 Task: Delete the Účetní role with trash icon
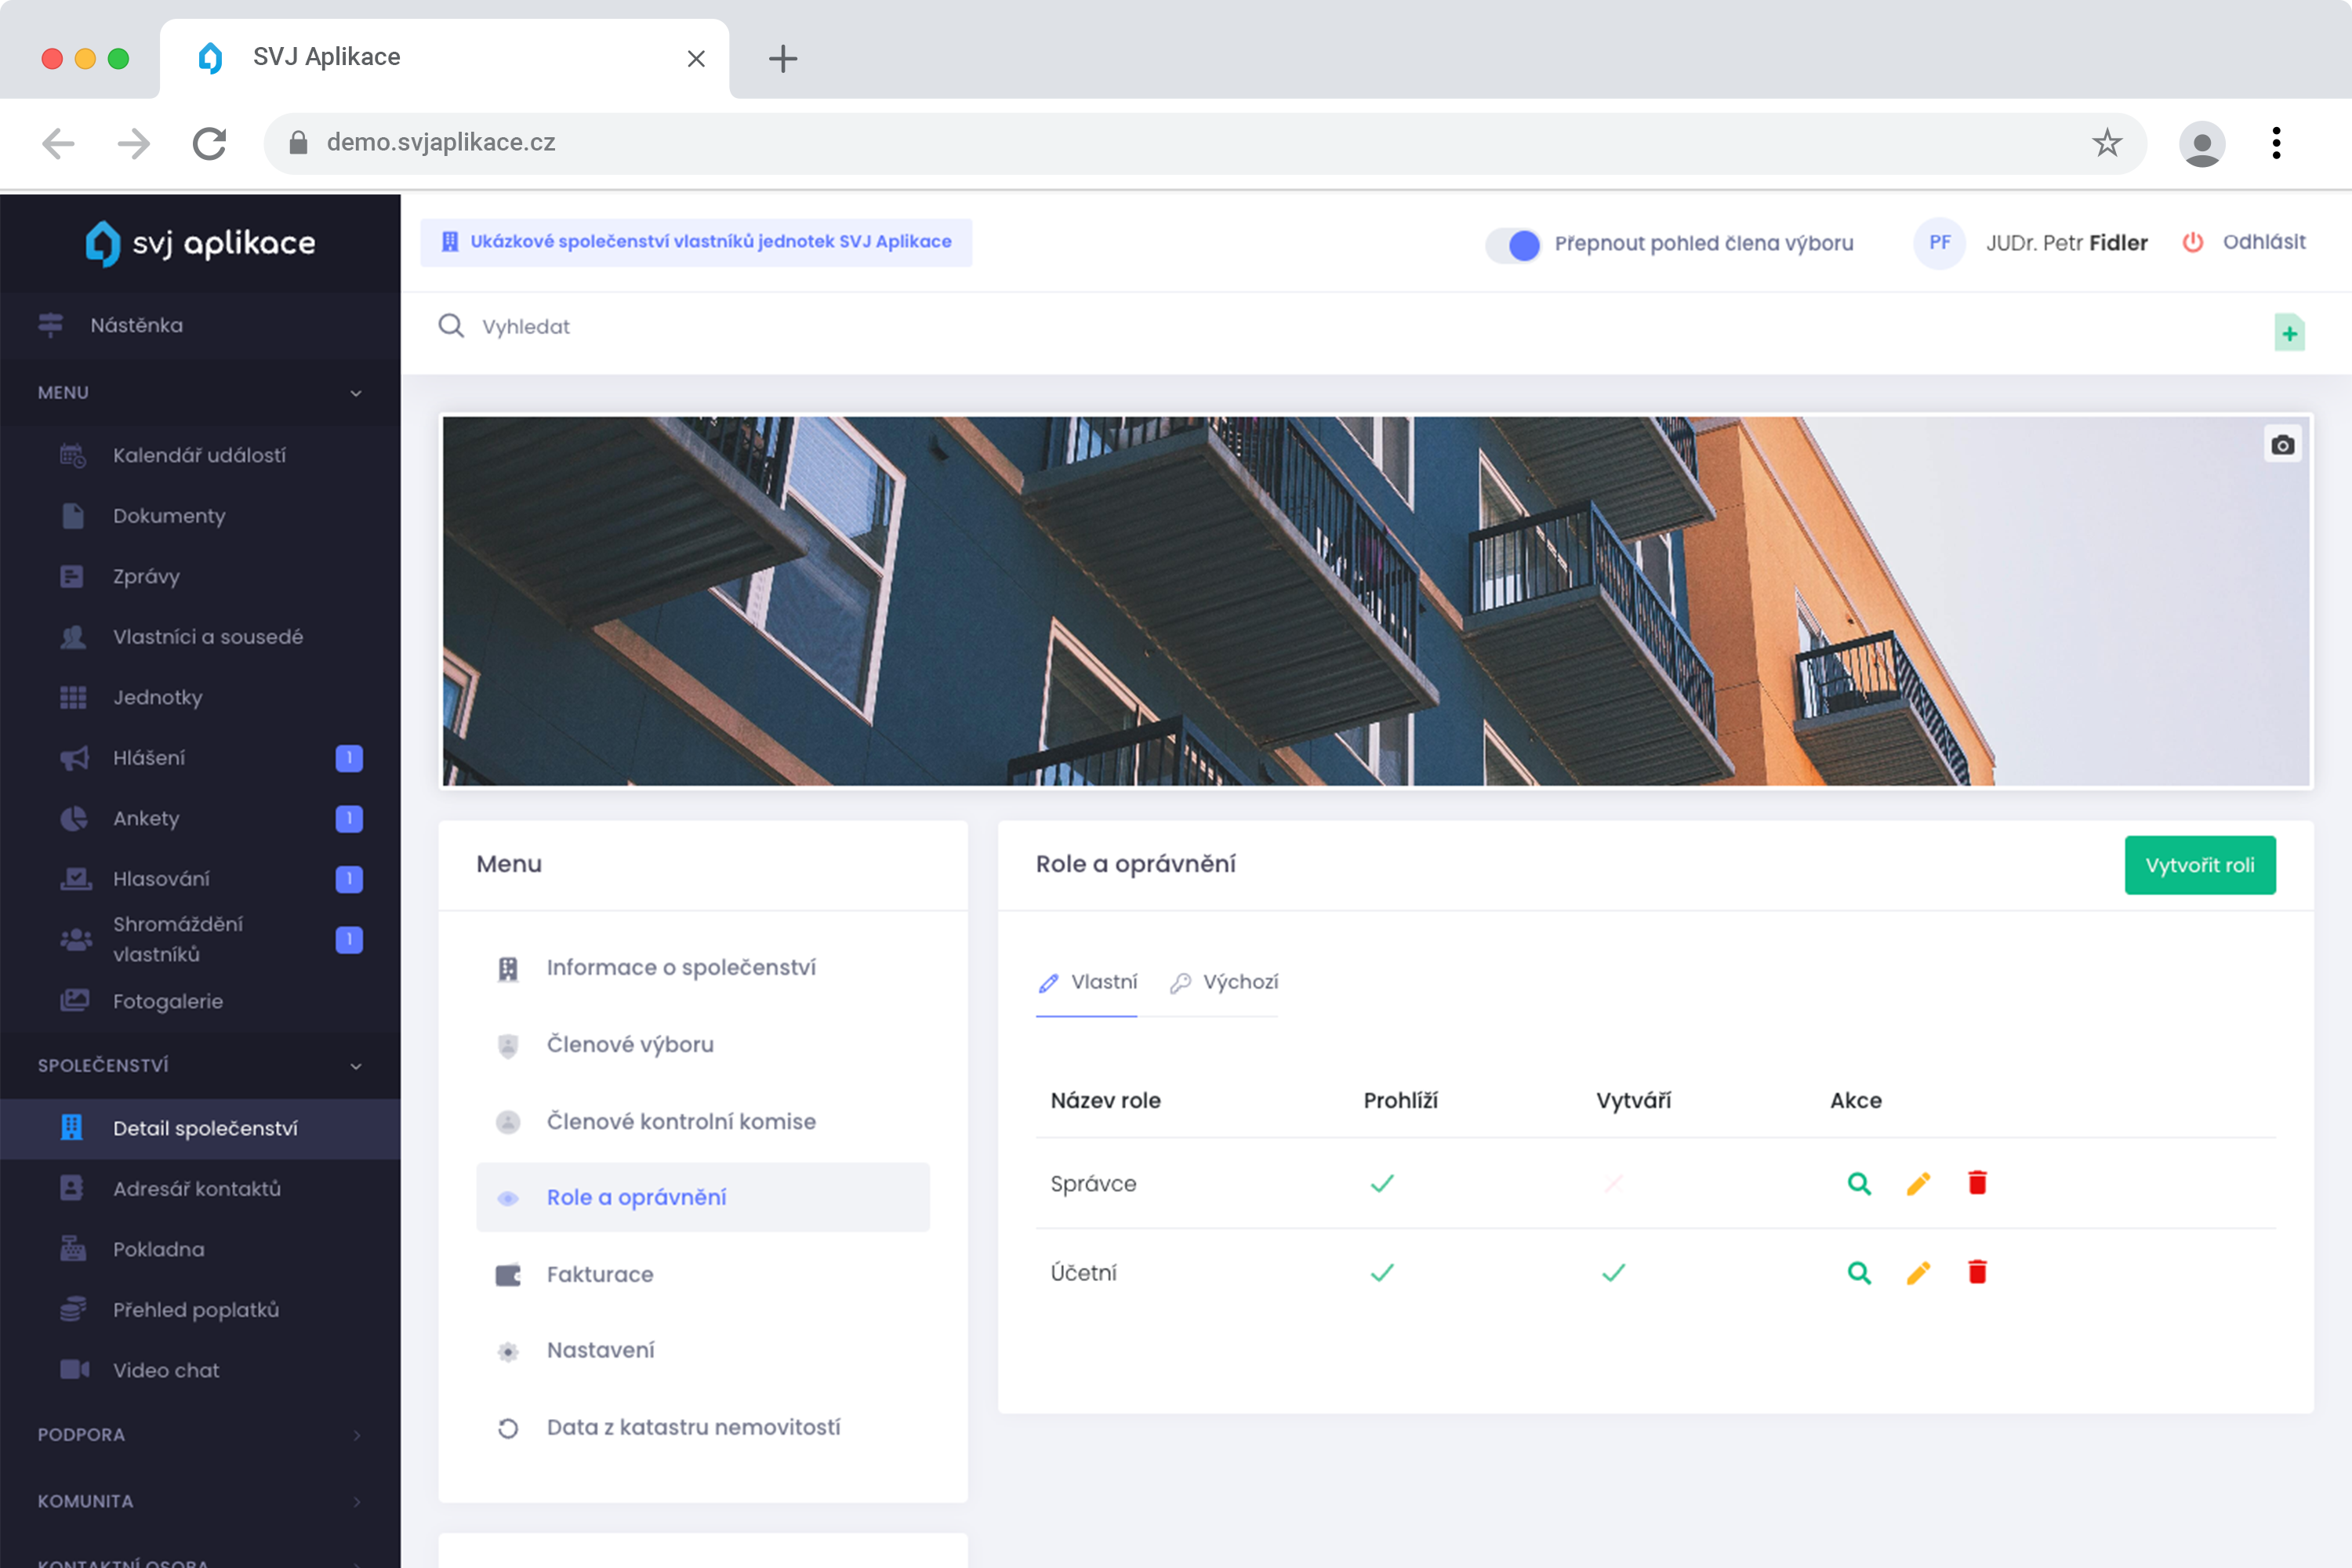(x=1977, y=1273)
